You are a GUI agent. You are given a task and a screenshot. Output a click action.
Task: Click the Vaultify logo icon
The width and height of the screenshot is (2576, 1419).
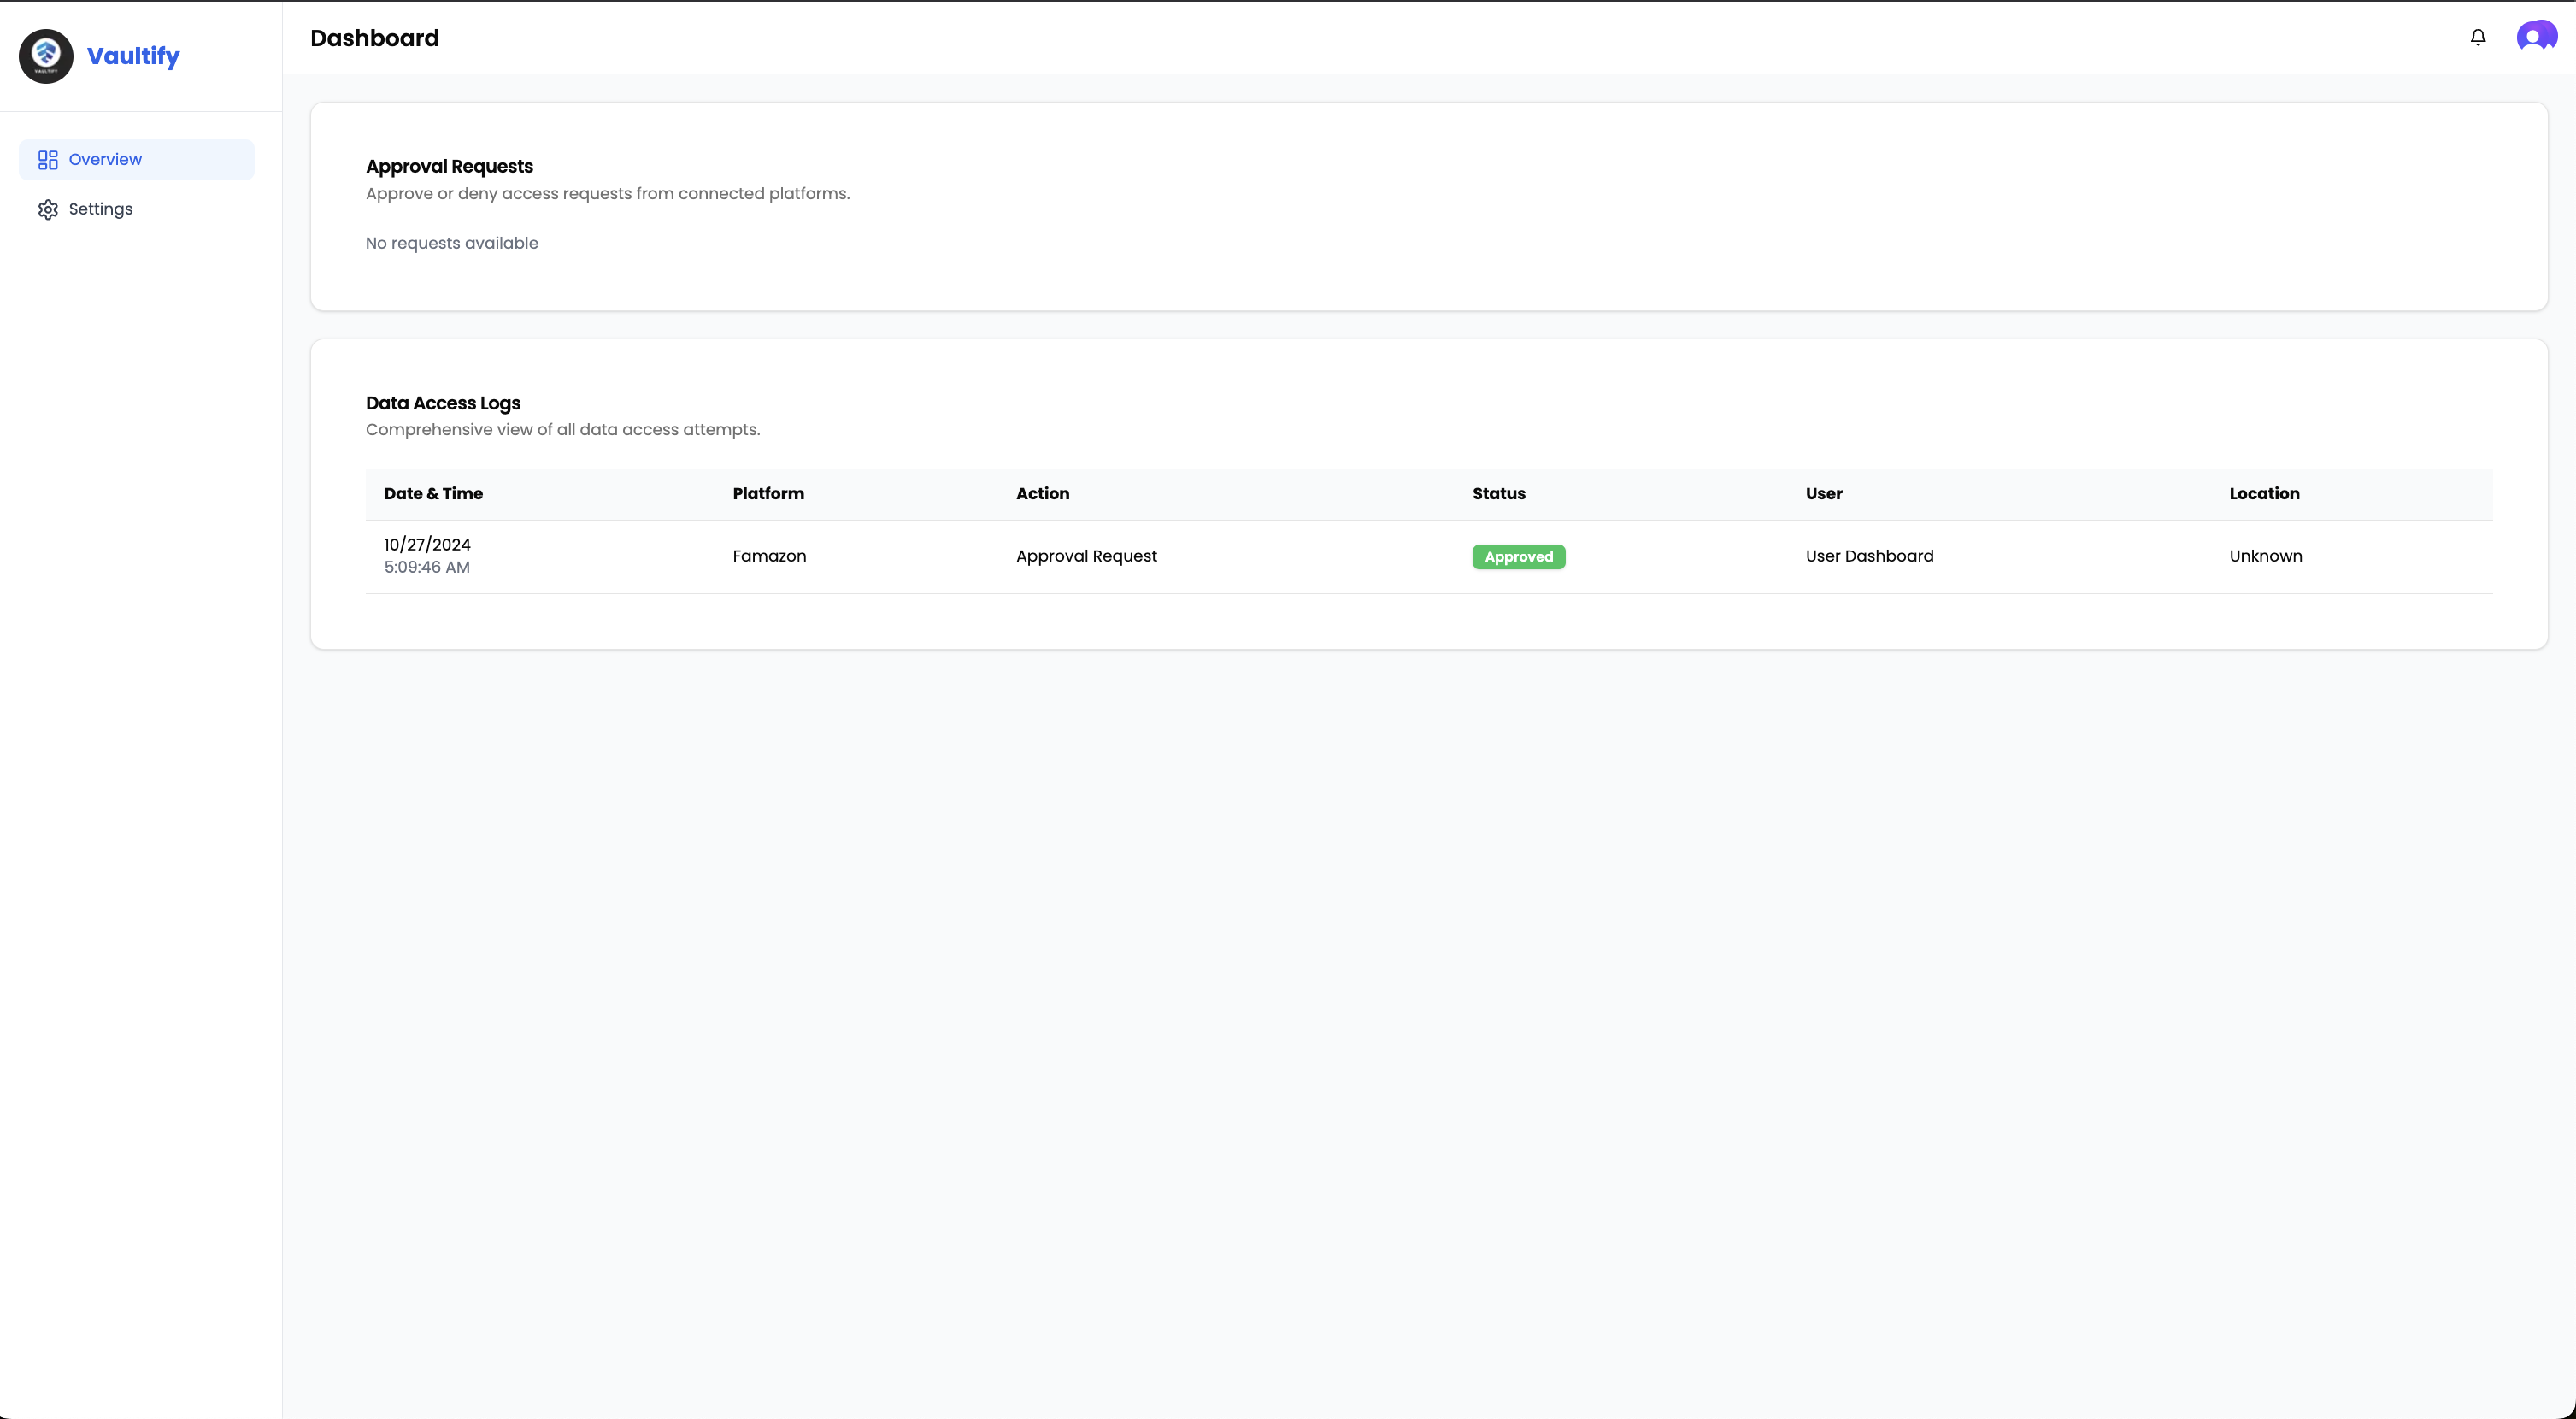pyautogui.click(x=46, y=56)
